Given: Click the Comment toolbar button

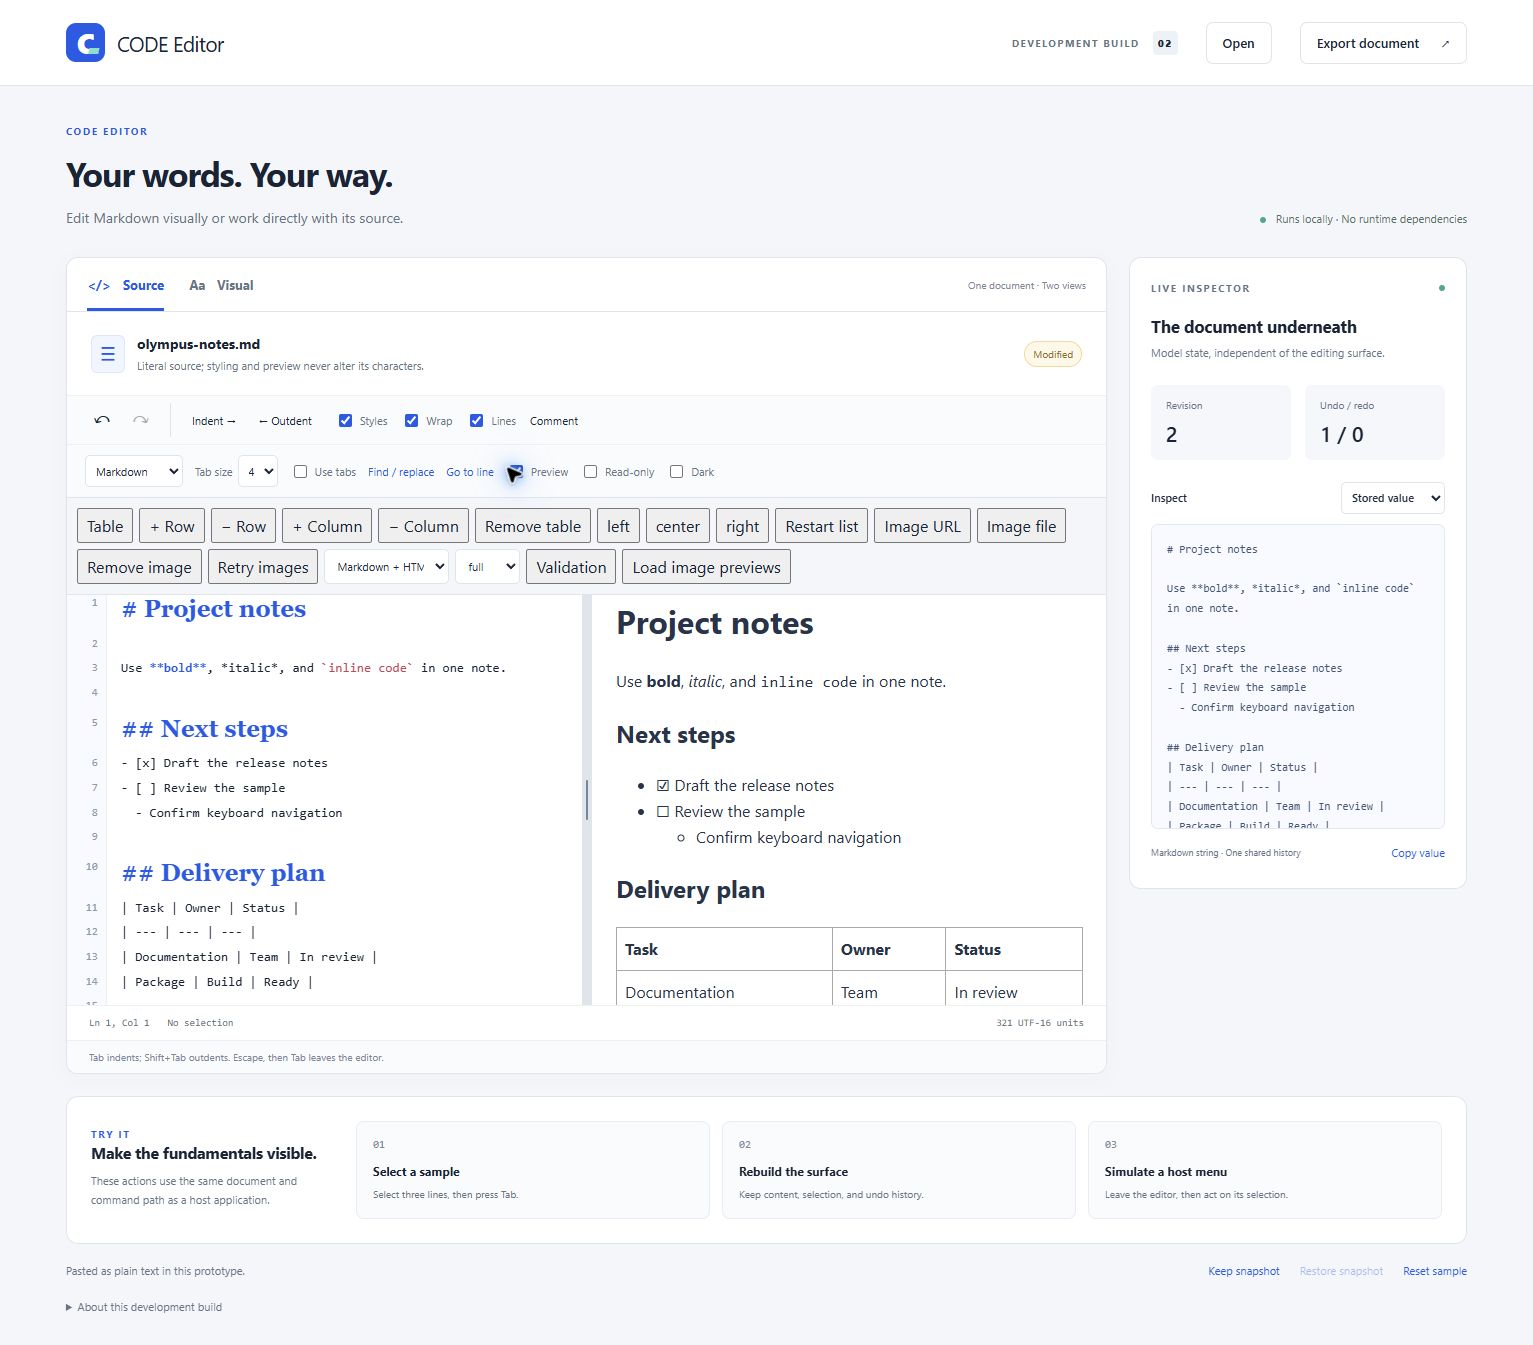Looking at the screenshot, I should 554,421.
